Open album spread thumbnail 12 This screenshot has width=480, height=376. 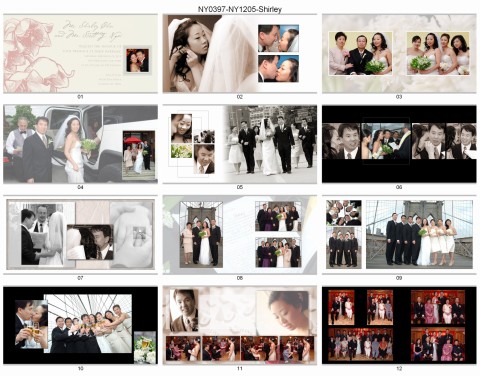pyautogui.click(x=399, y=325)
